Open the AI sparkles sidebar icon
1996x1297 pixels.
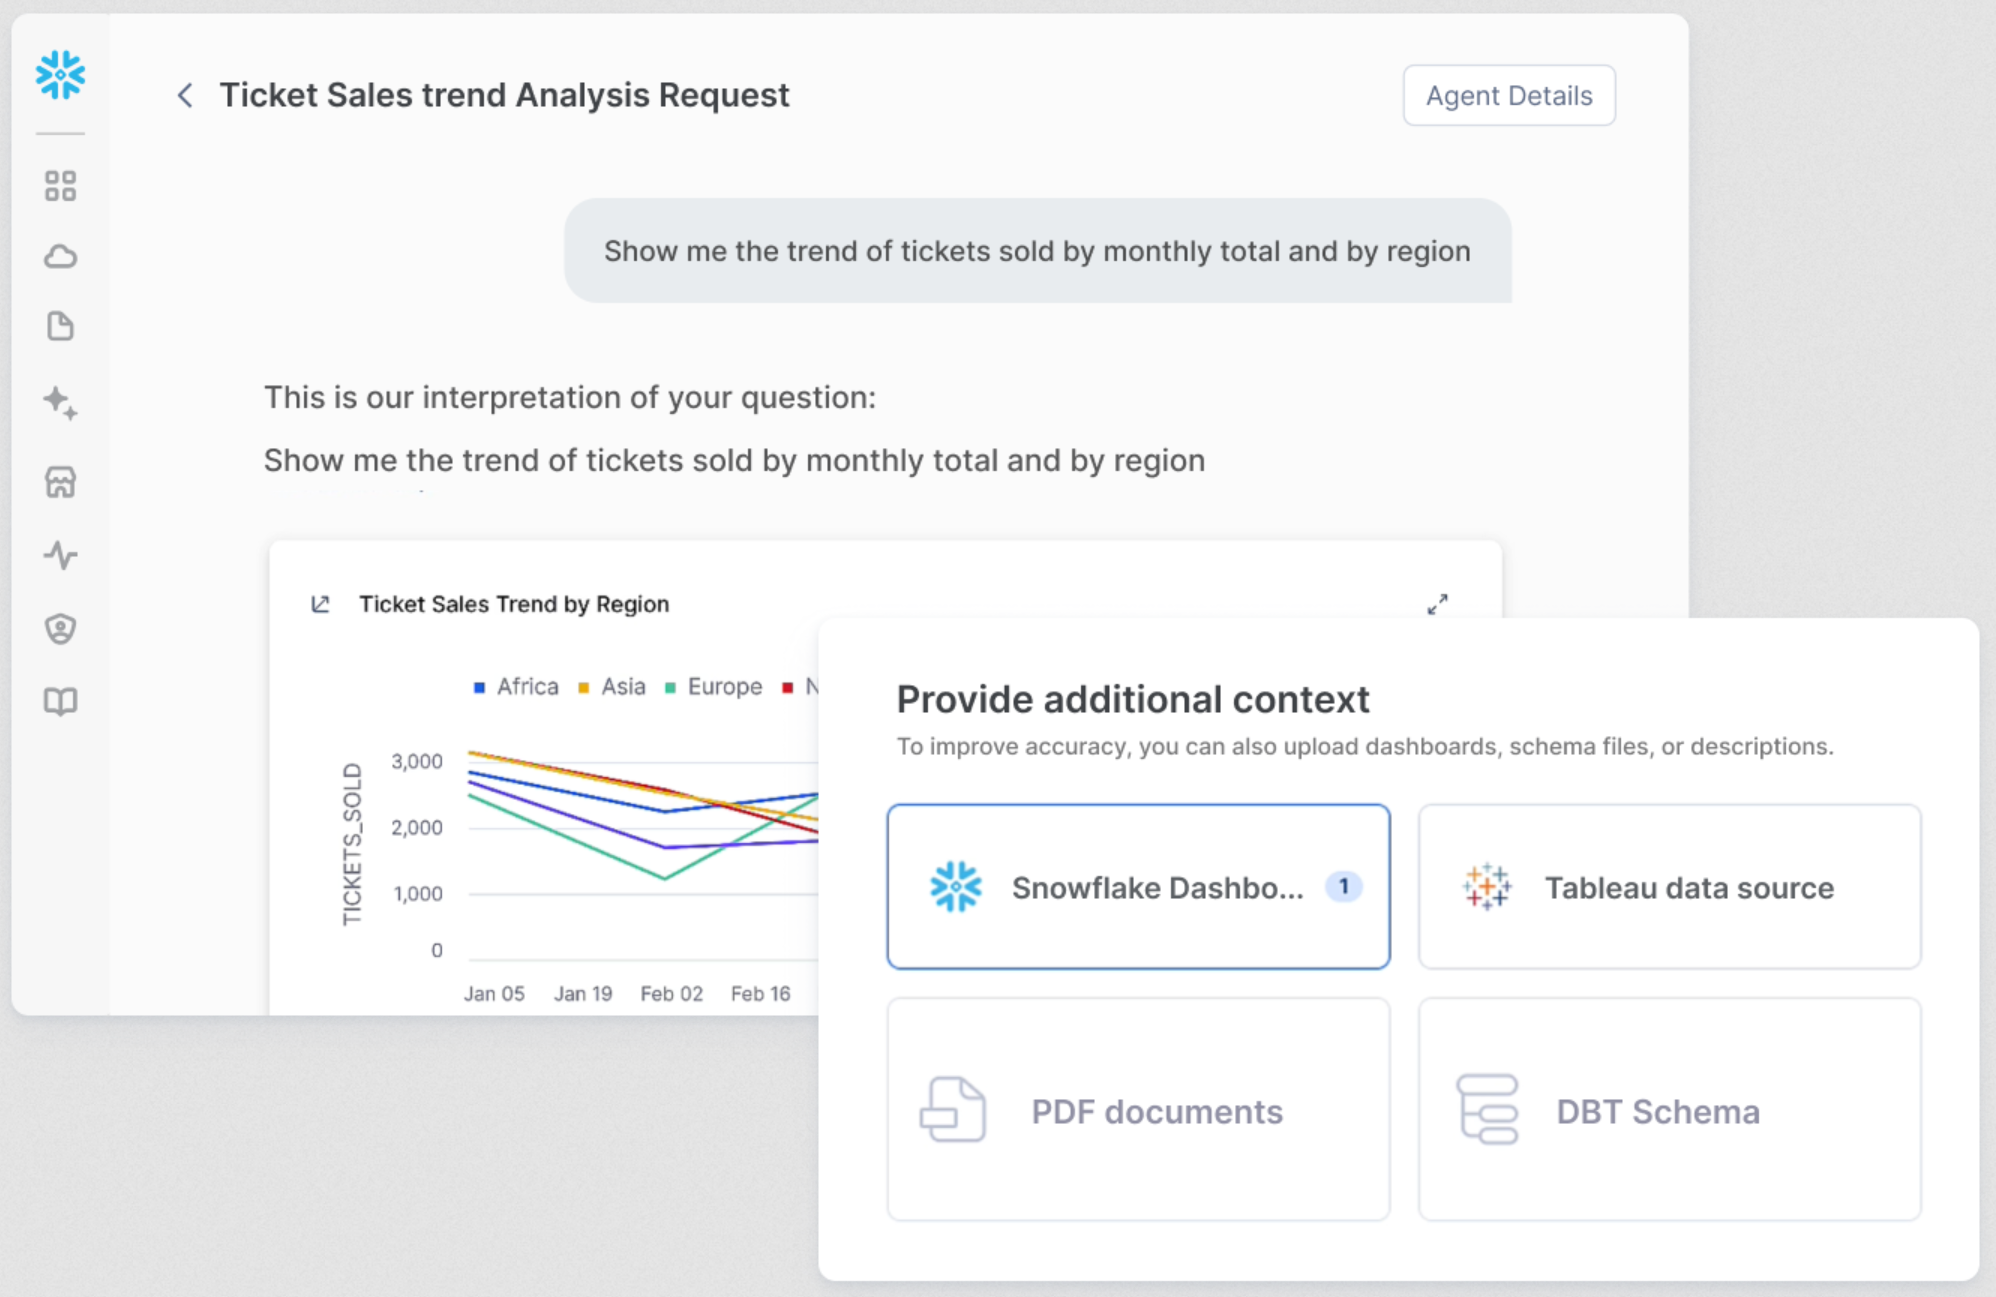pyautogui.click(x=60, y=403)
